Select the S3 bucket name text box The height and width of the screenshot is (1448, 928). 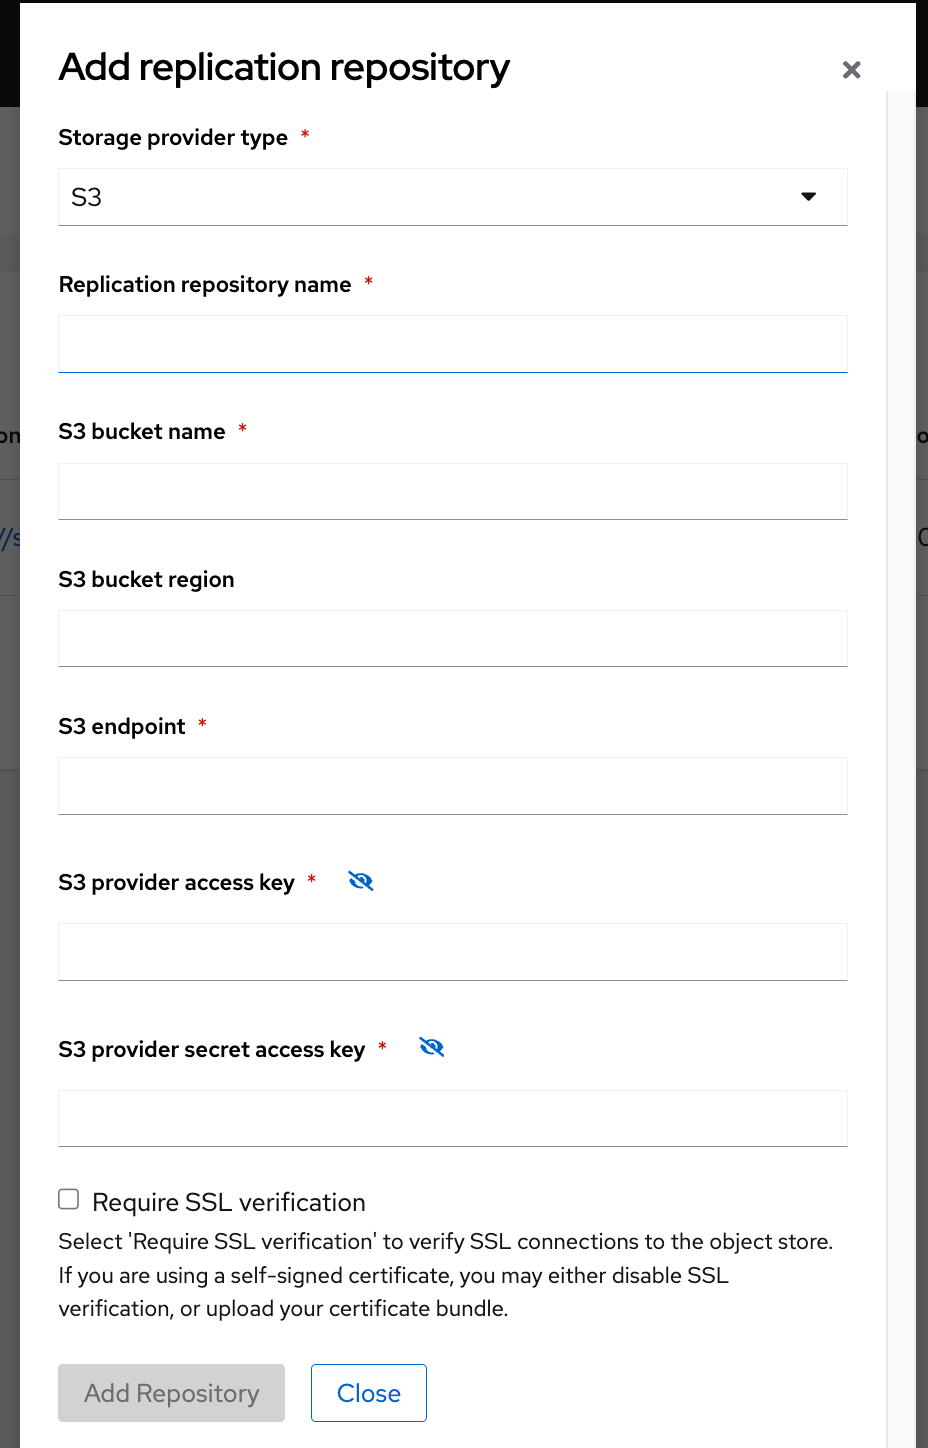(453, 492)
